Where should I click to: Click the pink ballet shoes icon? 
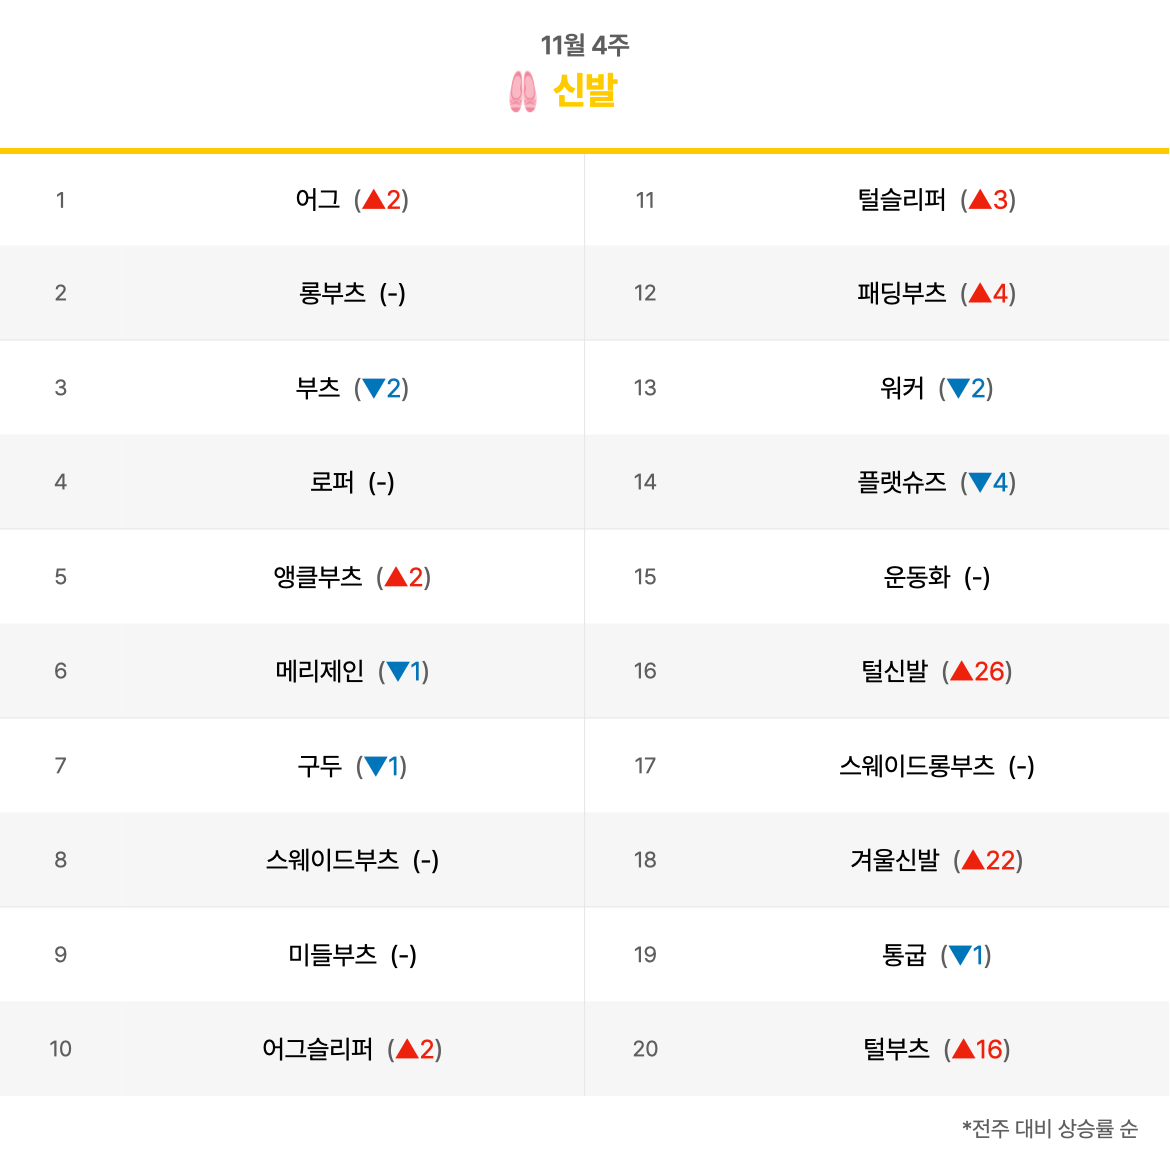tap(522, 91)
